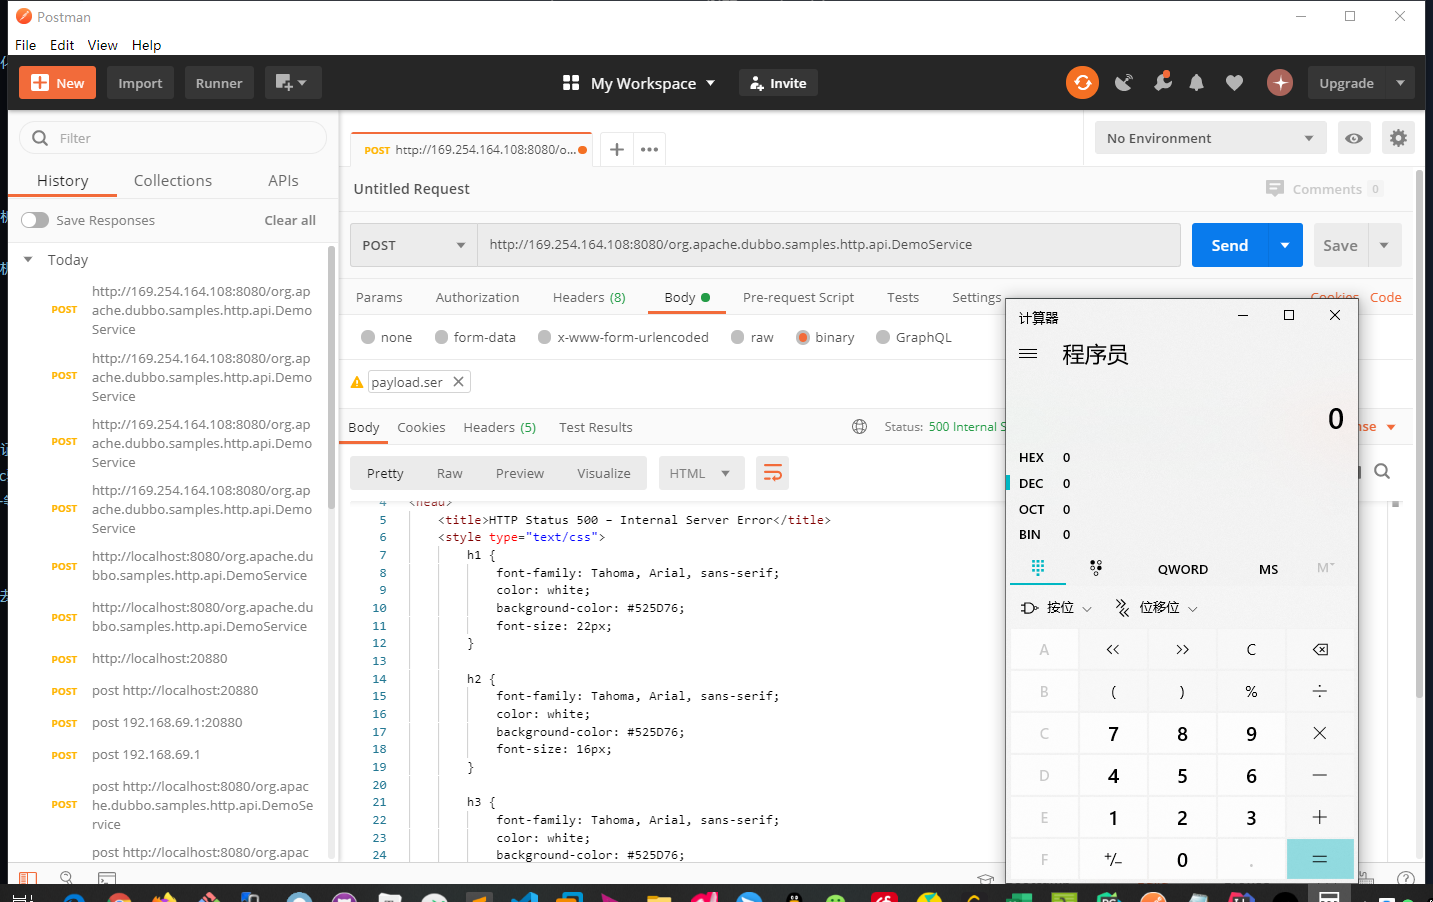This screenshot has height=902, width=1433.
Task: Click the Code link
Action: pyautogui.click(x=1385, y=297)
